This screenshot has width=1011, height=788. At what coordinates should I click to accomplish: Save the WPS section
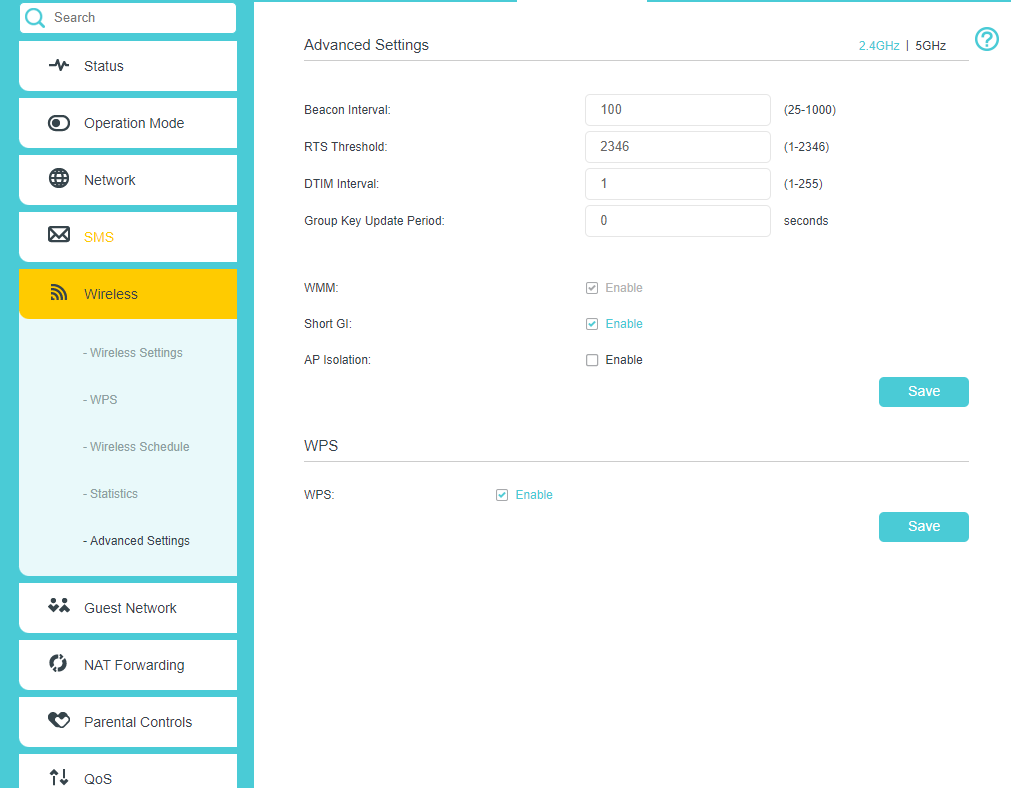(923, 526)
